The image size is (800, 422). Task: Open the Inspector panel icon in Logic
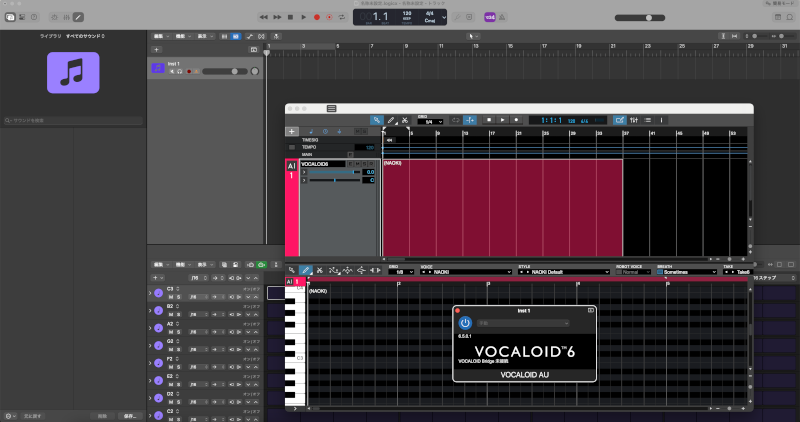[x=22, y=17]
